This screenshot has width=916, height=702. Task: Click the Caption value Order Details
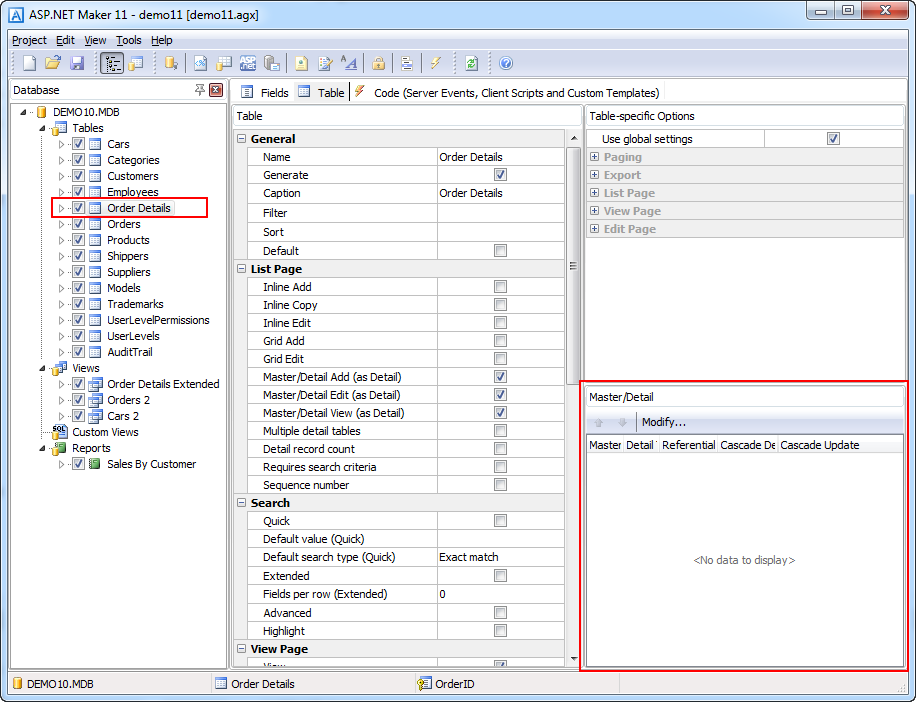(x=501, y=193)
